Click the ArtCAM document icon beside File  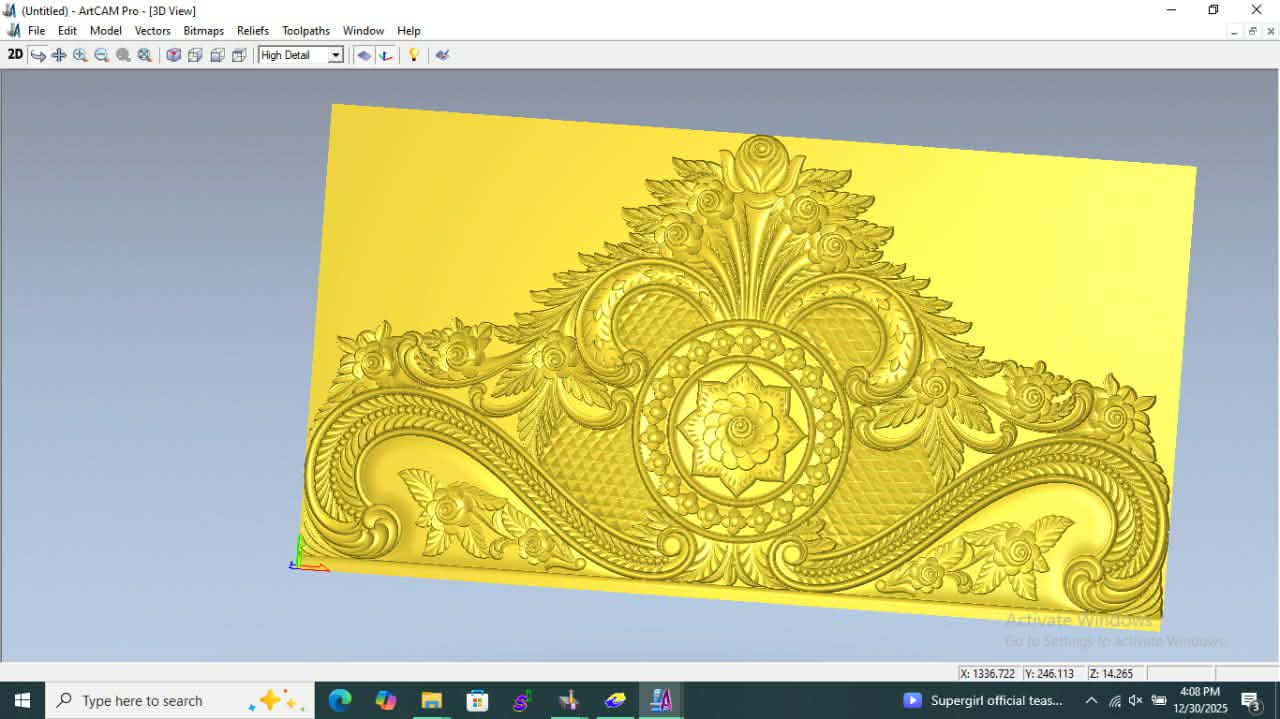coord(13,31)
